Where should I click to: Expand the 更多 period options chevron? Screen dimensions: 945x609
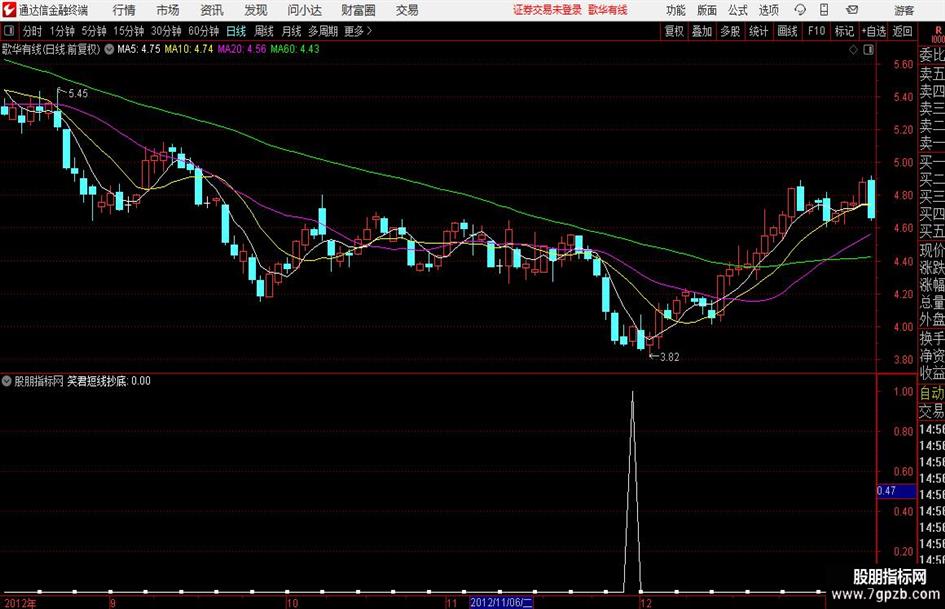369,31
